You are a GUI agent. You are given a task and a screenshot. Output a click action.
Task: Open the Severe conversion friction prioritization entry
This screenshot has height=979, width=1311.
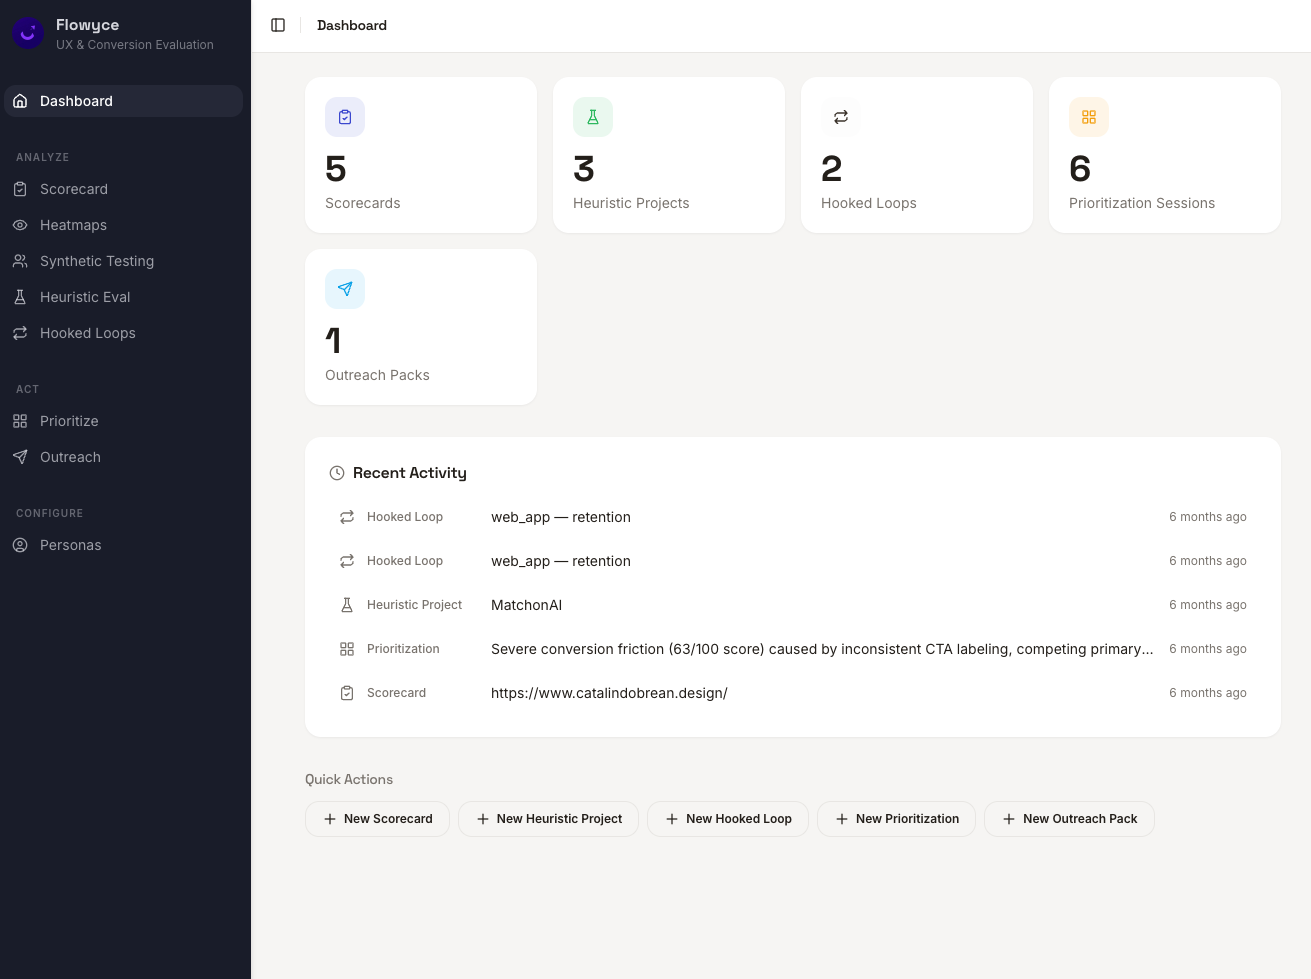click(793, 649)
